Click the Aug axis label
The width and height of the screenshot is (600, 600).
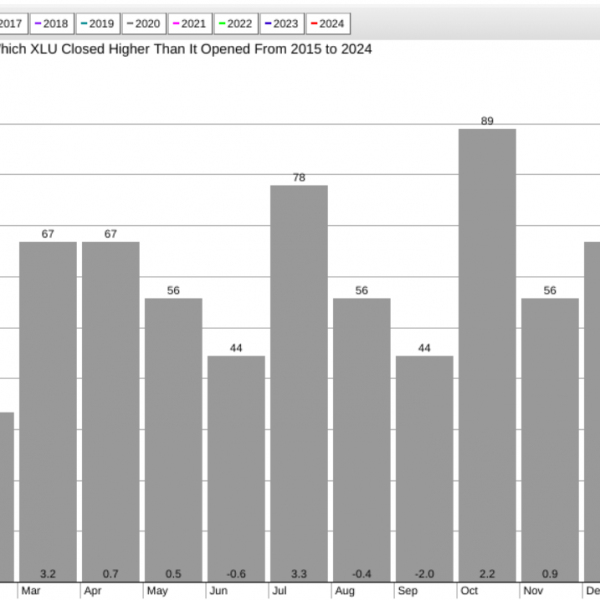[345, 591]
